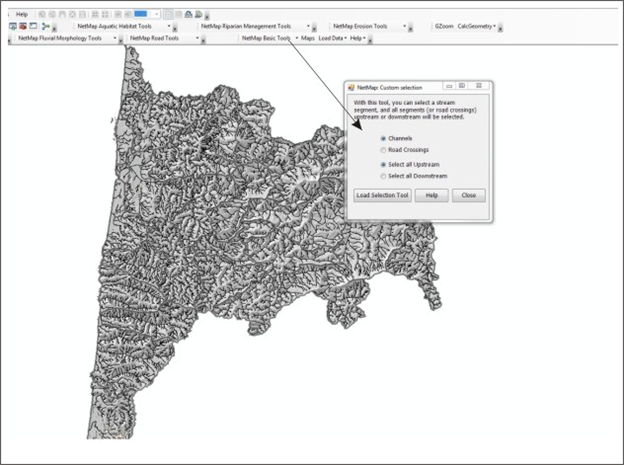This screenshot has width=624, height=465.
Task: Enable Select all Downstream option
Action: pyautogui.click(x=383, y=175)
